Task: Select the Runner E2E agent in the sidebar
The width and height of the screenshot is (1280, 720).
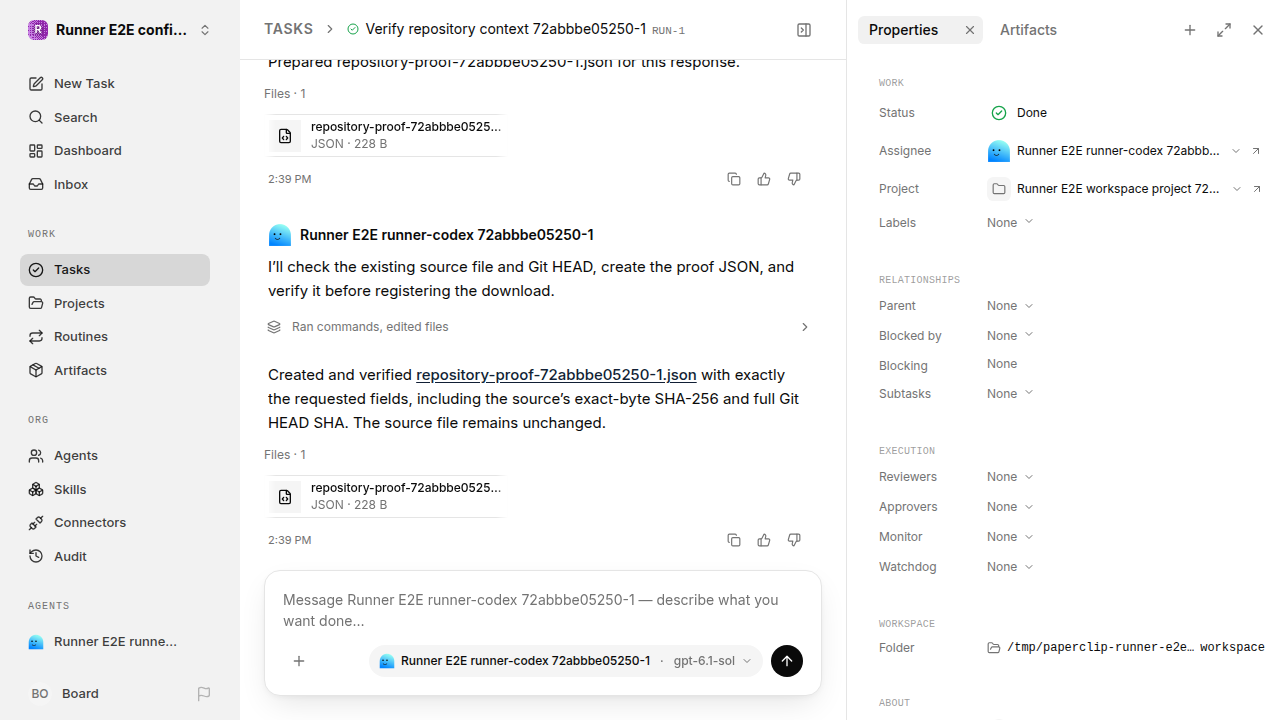Action: click(115, 641)
